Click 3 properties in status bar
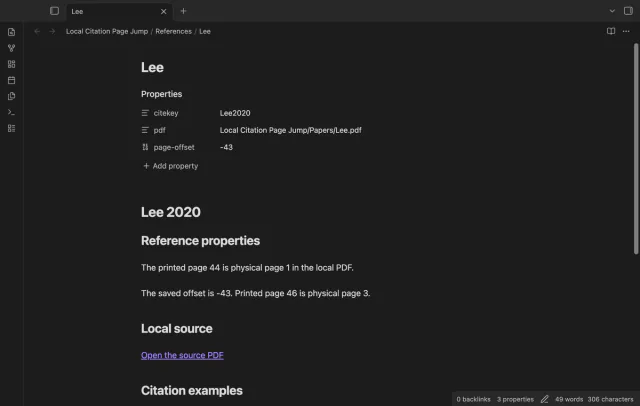 (x=515, y=399)
